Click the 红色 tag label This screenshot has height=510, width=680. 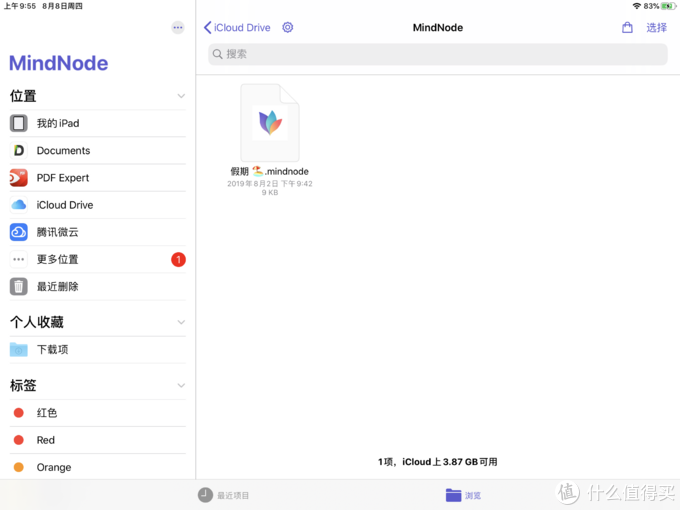[47, 412]
